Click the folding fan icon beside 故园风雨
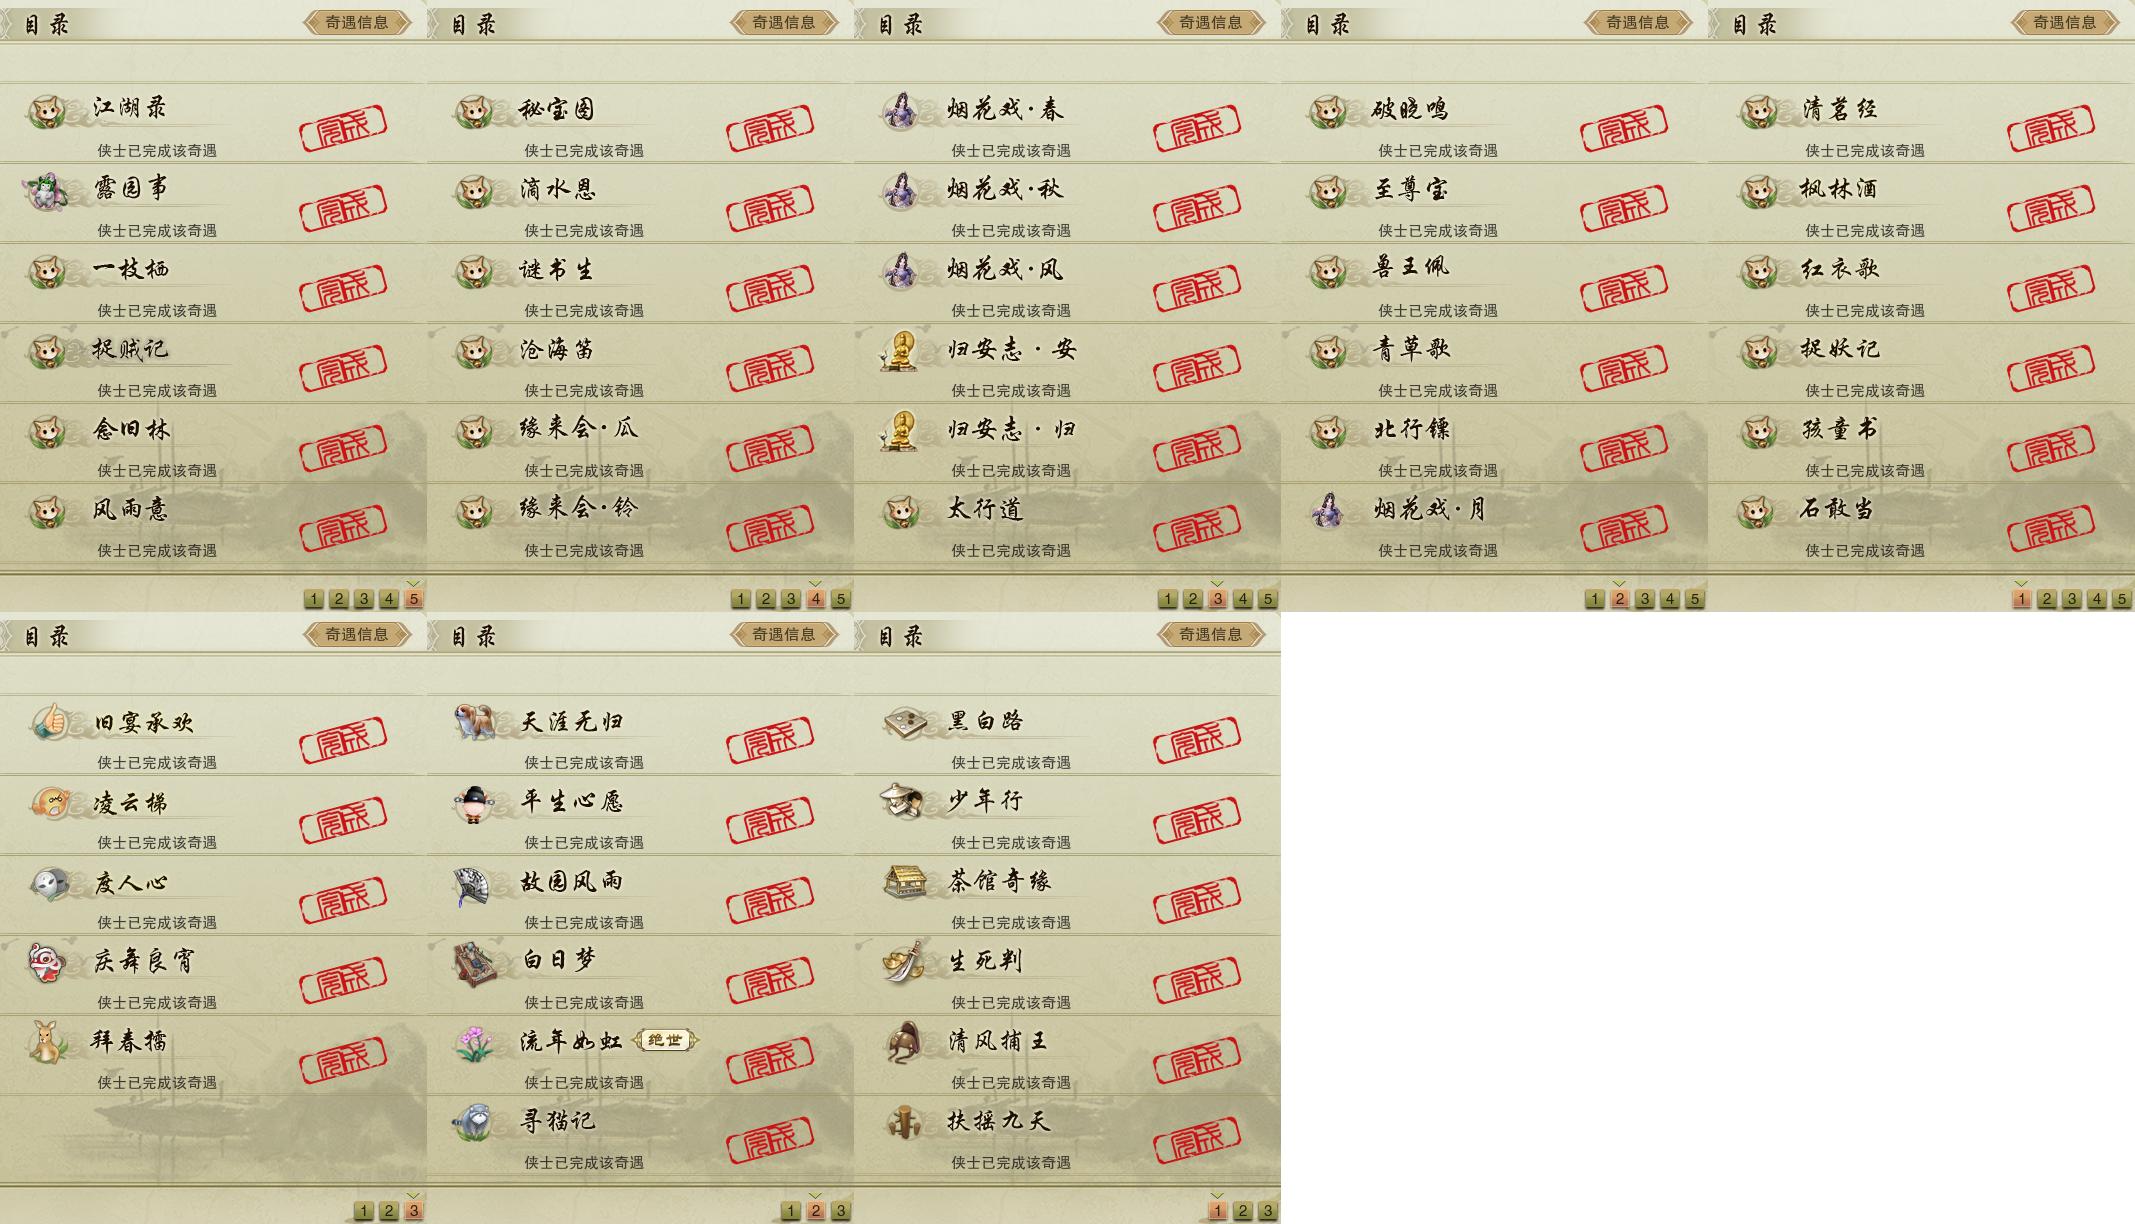 click(475, 882)
